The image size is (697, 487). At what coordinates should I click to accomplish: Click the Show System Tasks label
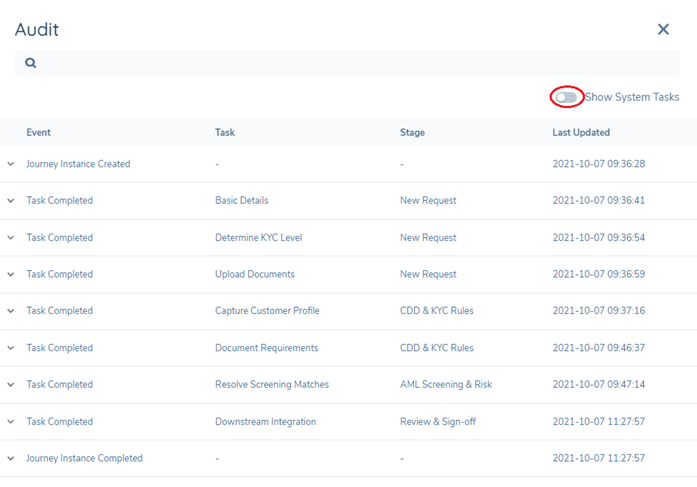[x=632, y=97]
